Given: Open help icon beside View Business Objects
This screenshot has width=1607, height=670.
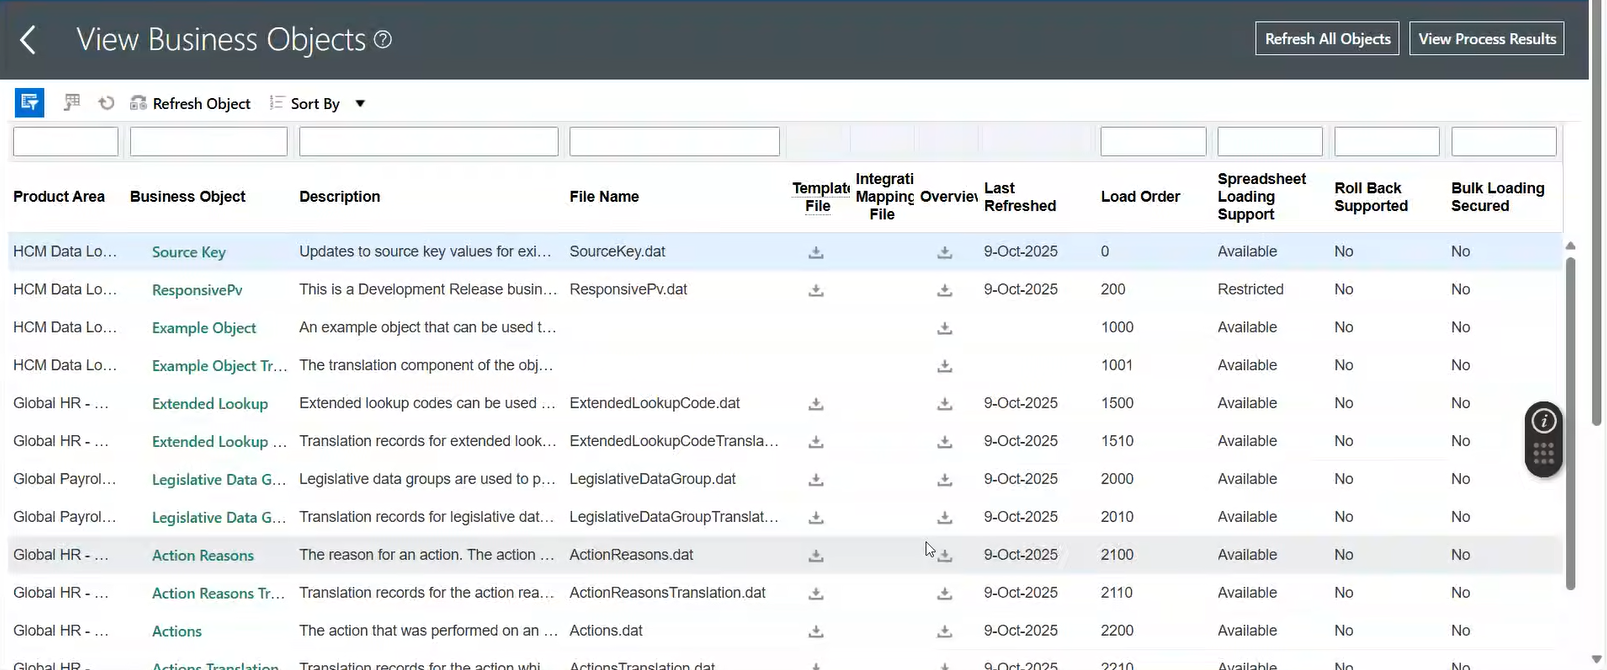Looking at the screenshot, I should (383, 40).
